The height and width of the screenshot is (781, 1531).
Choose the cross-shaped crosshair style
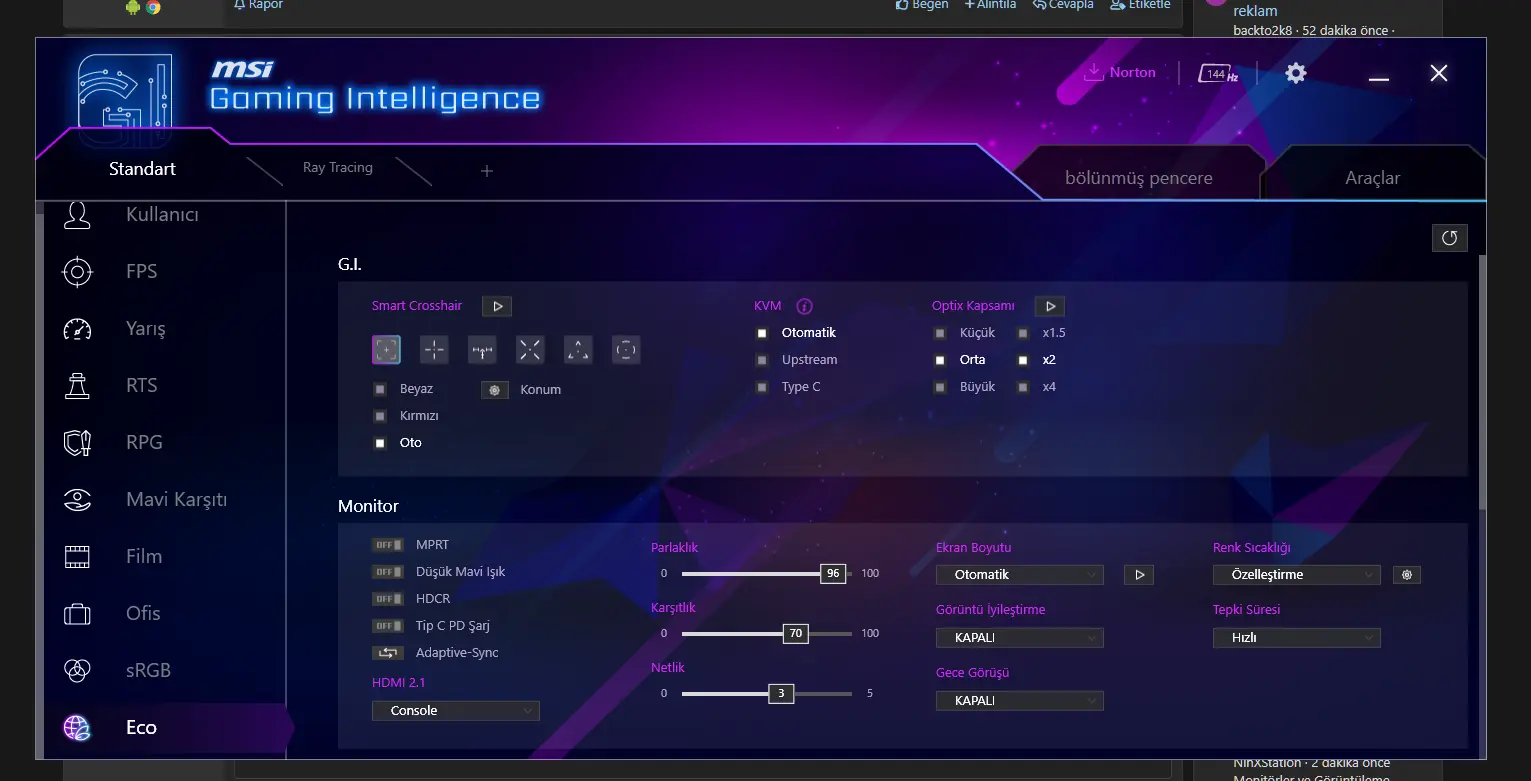[434, 349]
